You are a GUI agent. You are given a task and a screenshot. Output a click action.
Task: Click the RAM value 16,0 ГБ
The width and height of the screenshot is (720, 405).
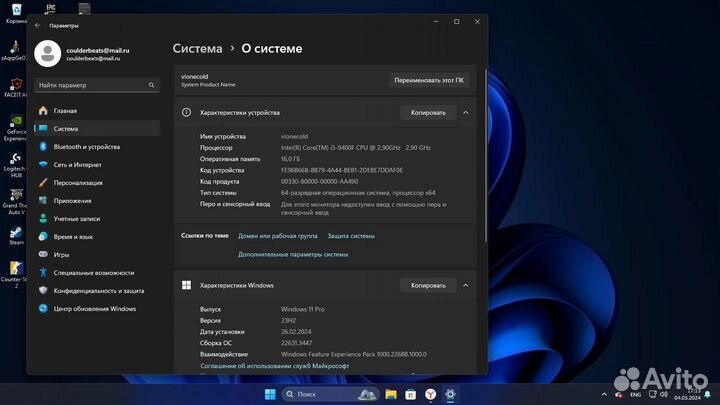290,159
